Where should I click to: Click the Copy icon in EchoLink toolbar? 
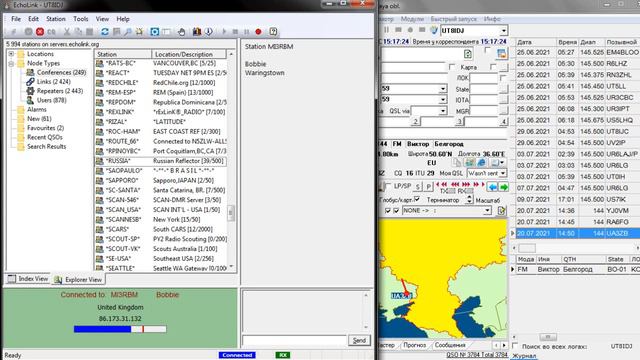point(78,31)
